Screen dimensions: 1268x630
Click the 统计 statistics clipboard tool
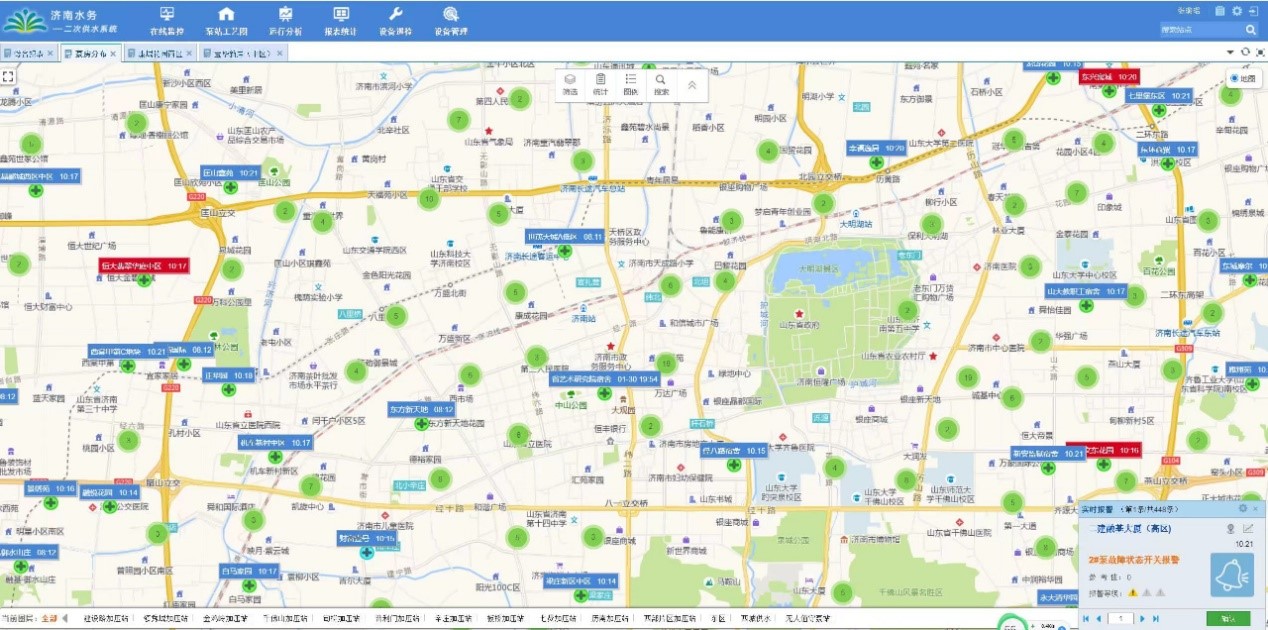pos(600,84)
